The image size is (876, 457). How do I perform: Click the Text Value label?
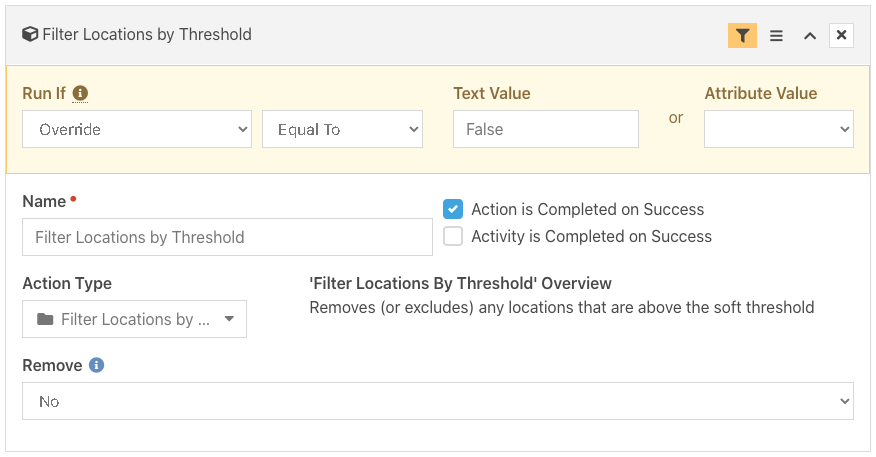coord(492,93)
